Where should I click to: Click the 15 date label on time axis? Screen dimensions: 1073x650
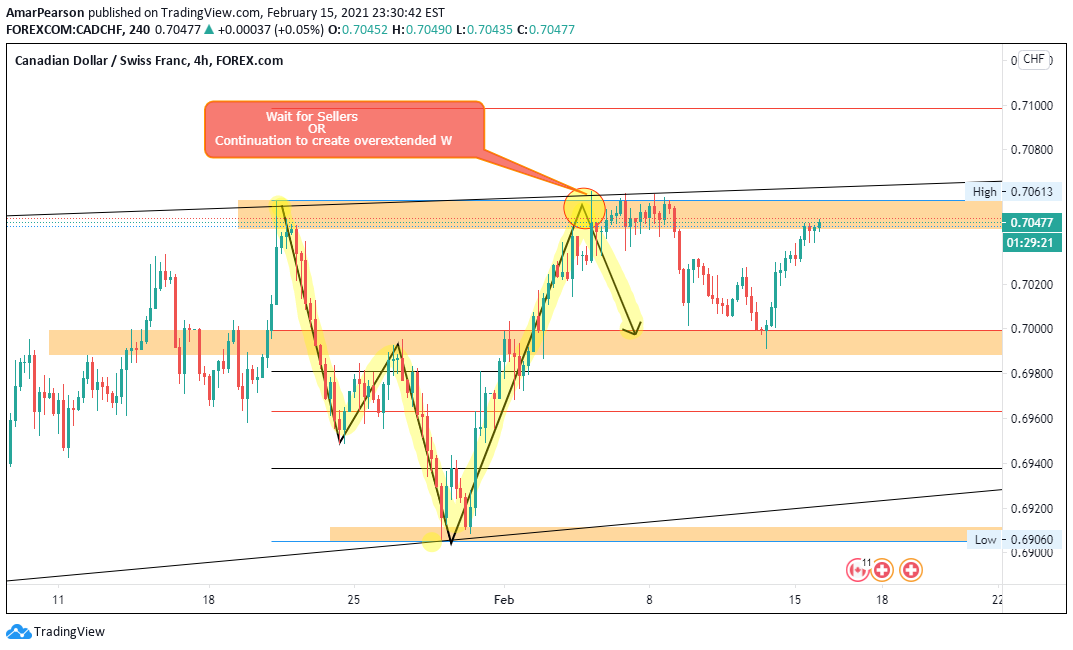(794, 600)
